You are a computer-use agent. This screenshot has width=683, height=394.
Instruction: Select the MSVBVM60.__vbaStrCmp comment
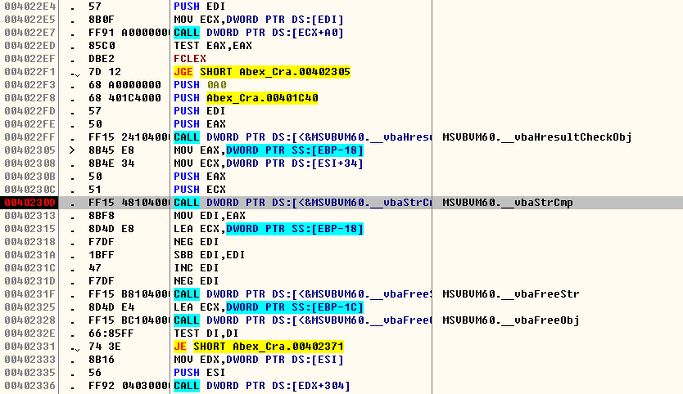507,202
